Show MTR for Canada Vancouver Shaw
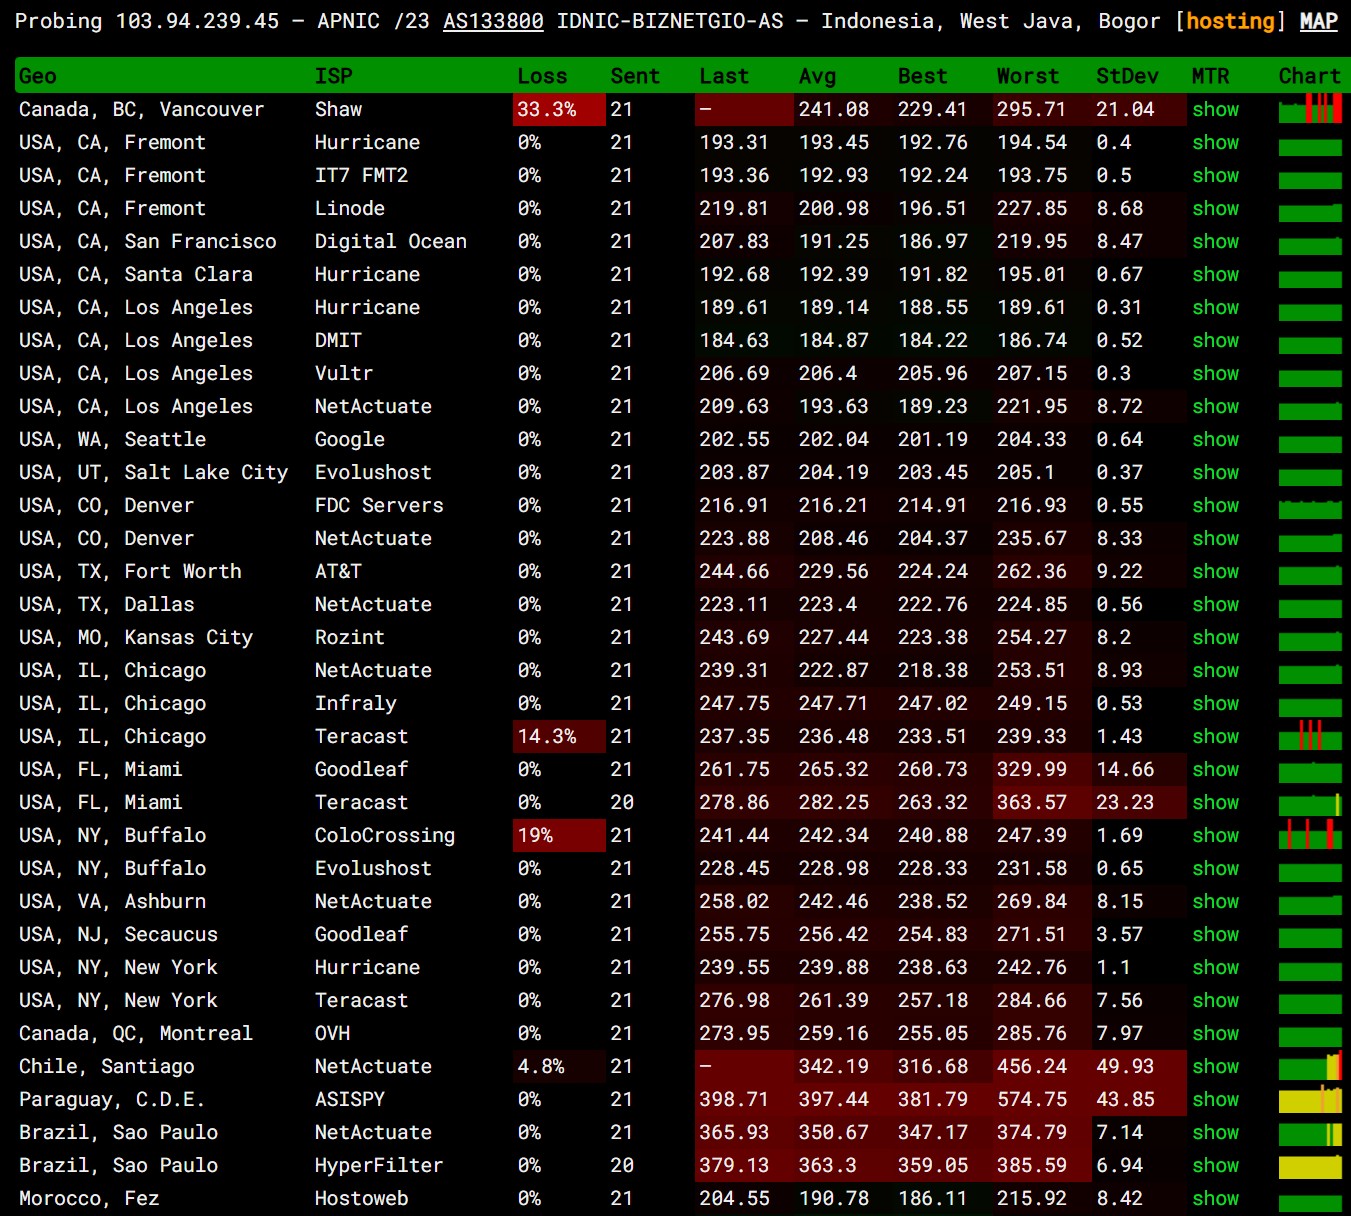Viewport: 1351px width, 1216px height. click(x=1215, y=109)
